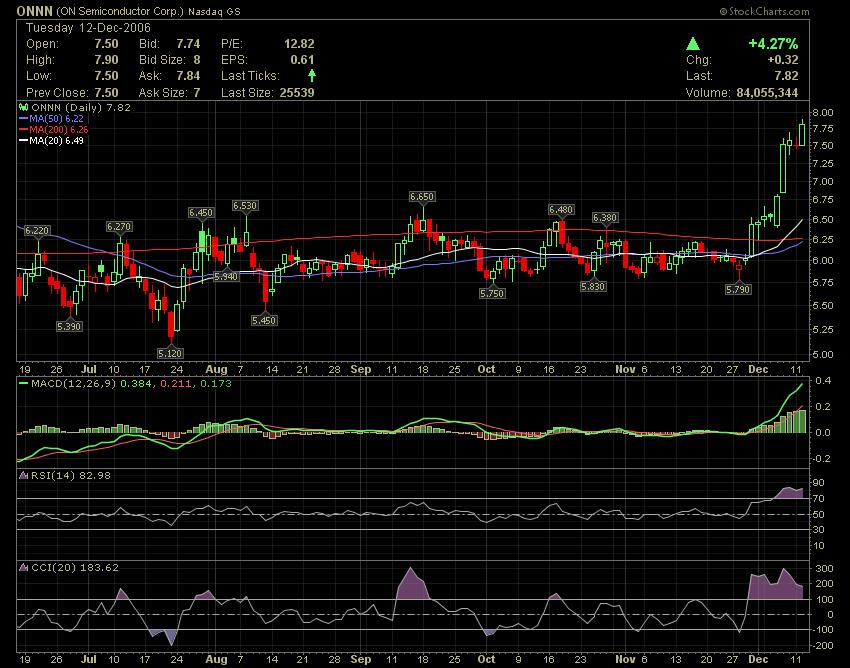Click the Chg value +0.32
The image size is (850, 668).
tap(783, 60)
